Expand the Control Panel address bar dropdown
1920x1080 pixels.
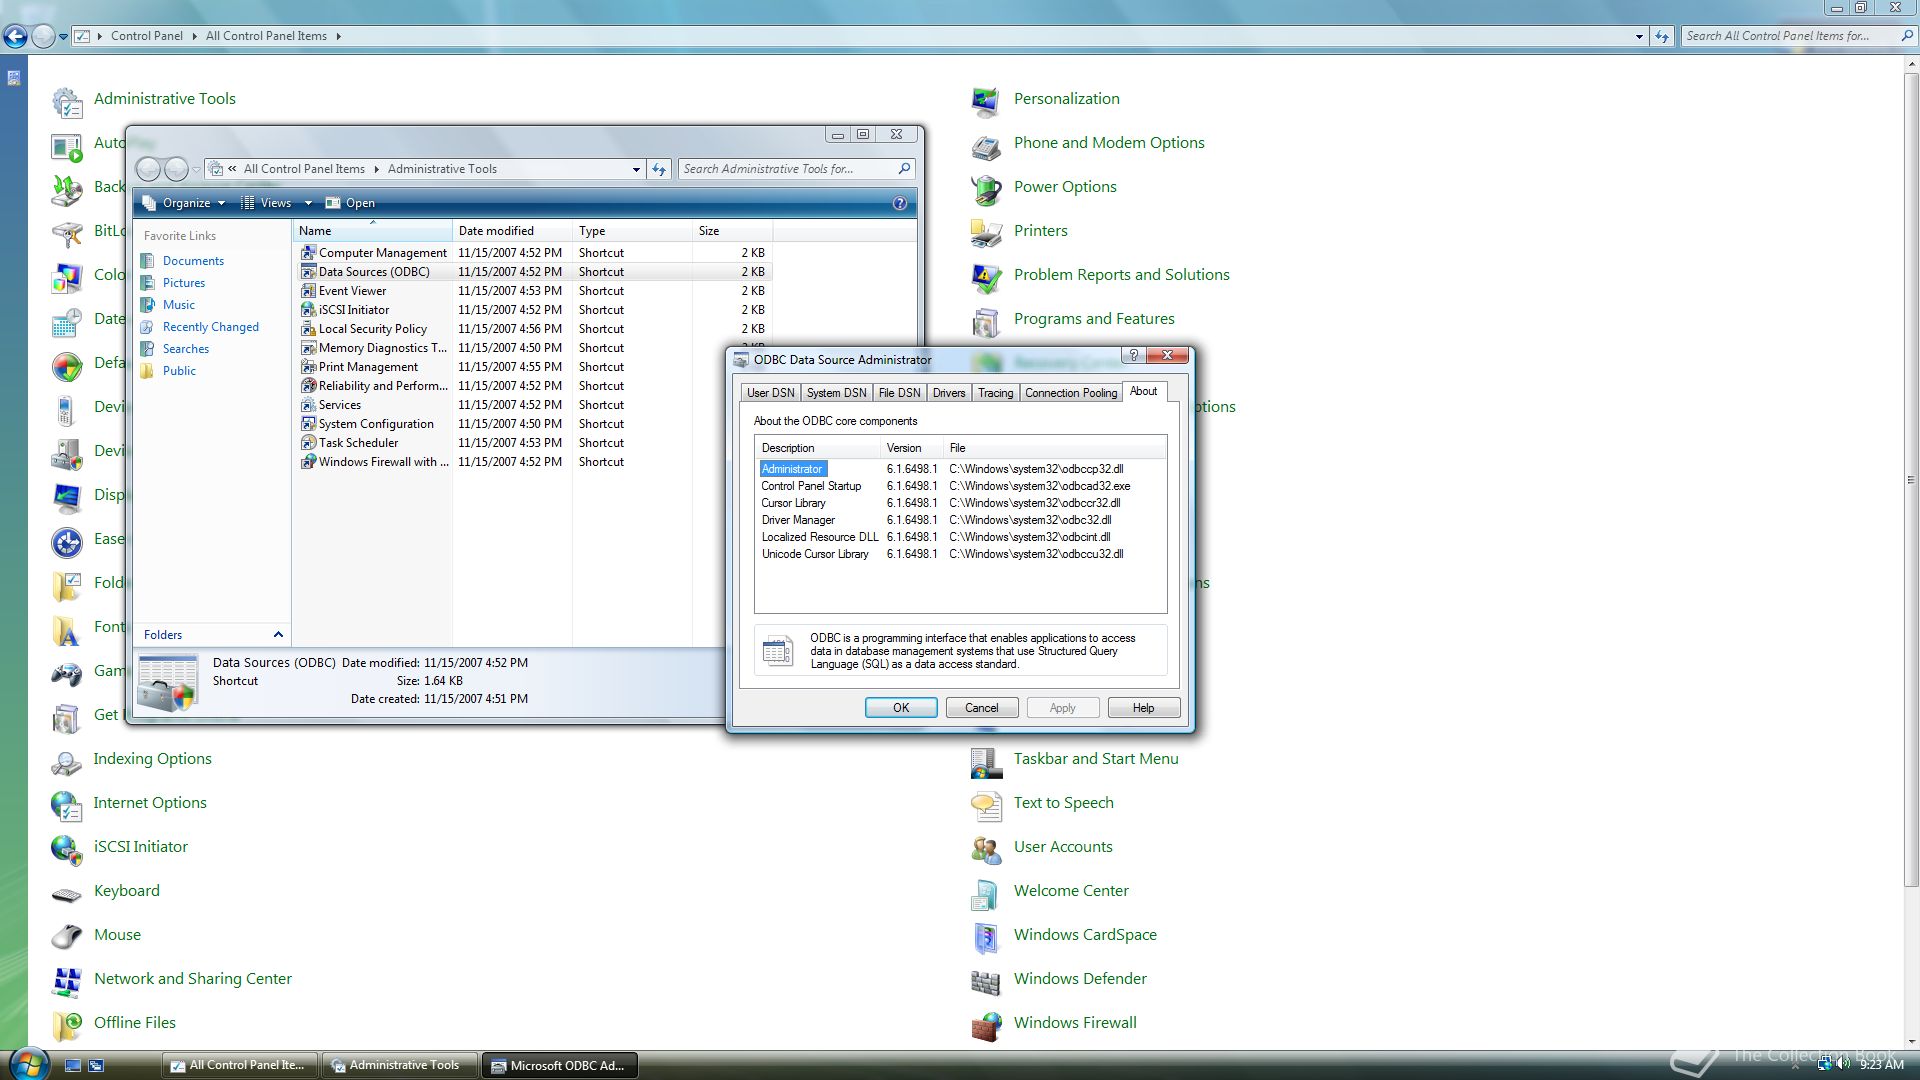[x=1639, y=36]
